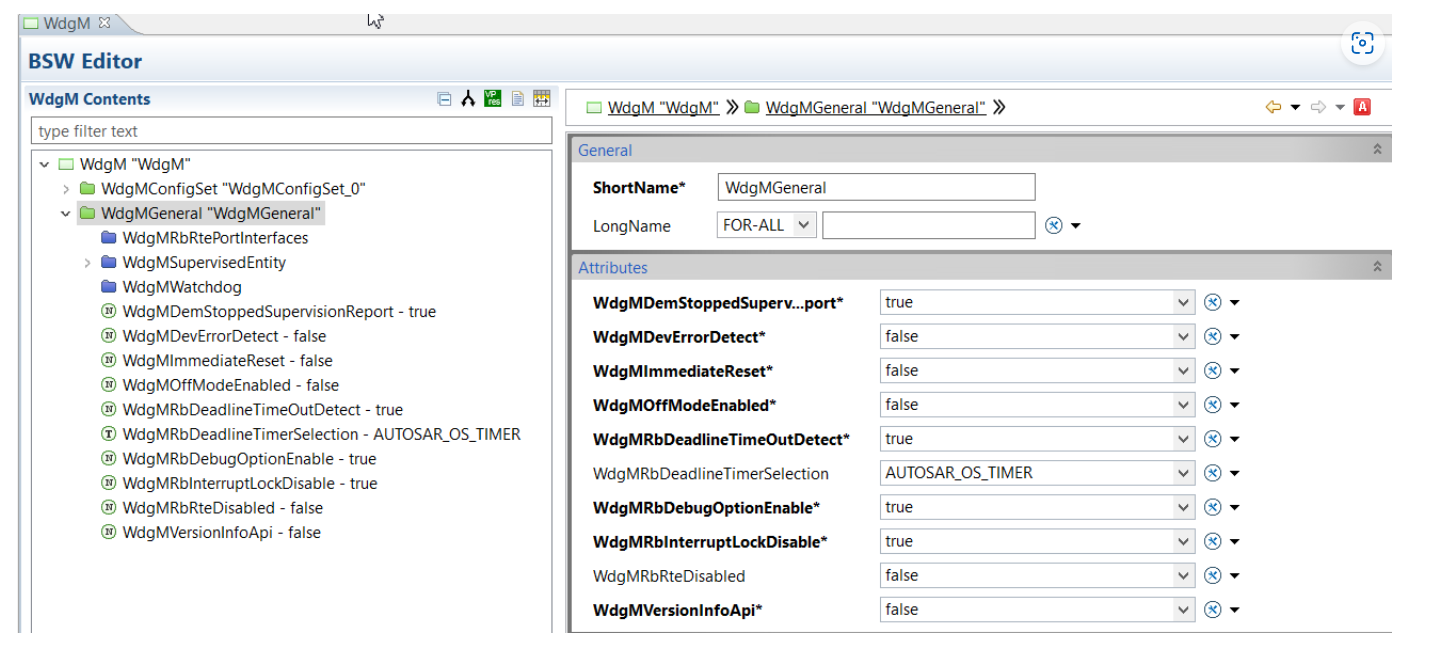The image size is (1438, 660).
Task: Click the red validation 'A' icon
Action: pos(1363,106)
